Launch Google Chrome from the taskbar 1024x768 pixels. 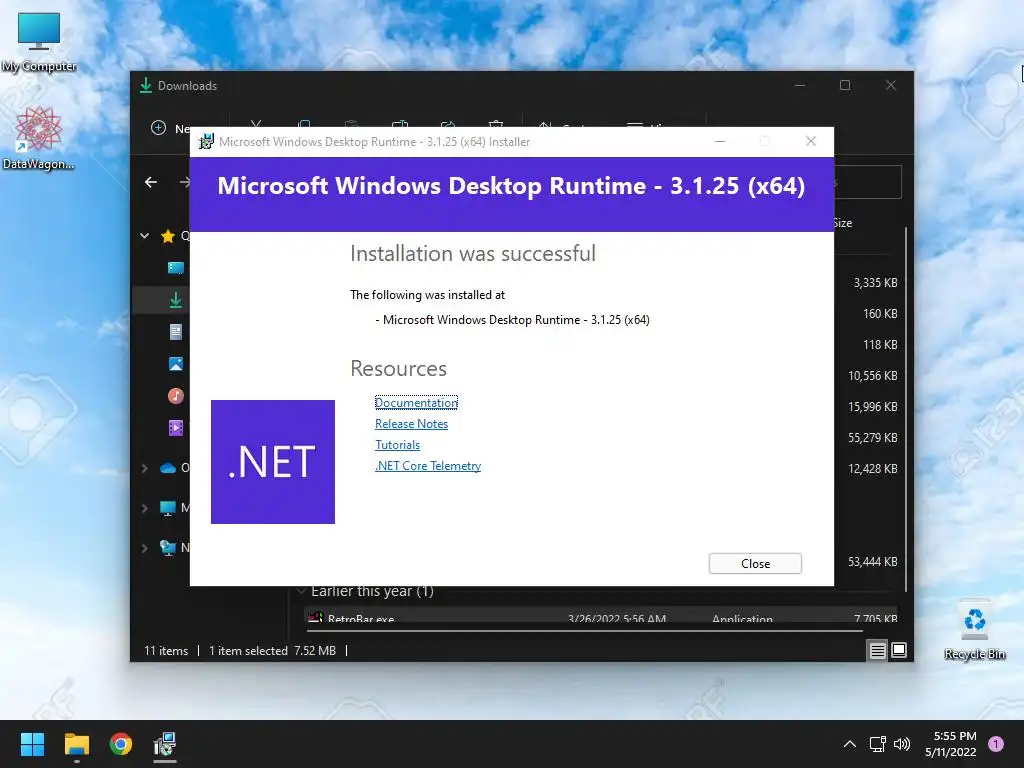pyautogui.click(x=121, y=744)
